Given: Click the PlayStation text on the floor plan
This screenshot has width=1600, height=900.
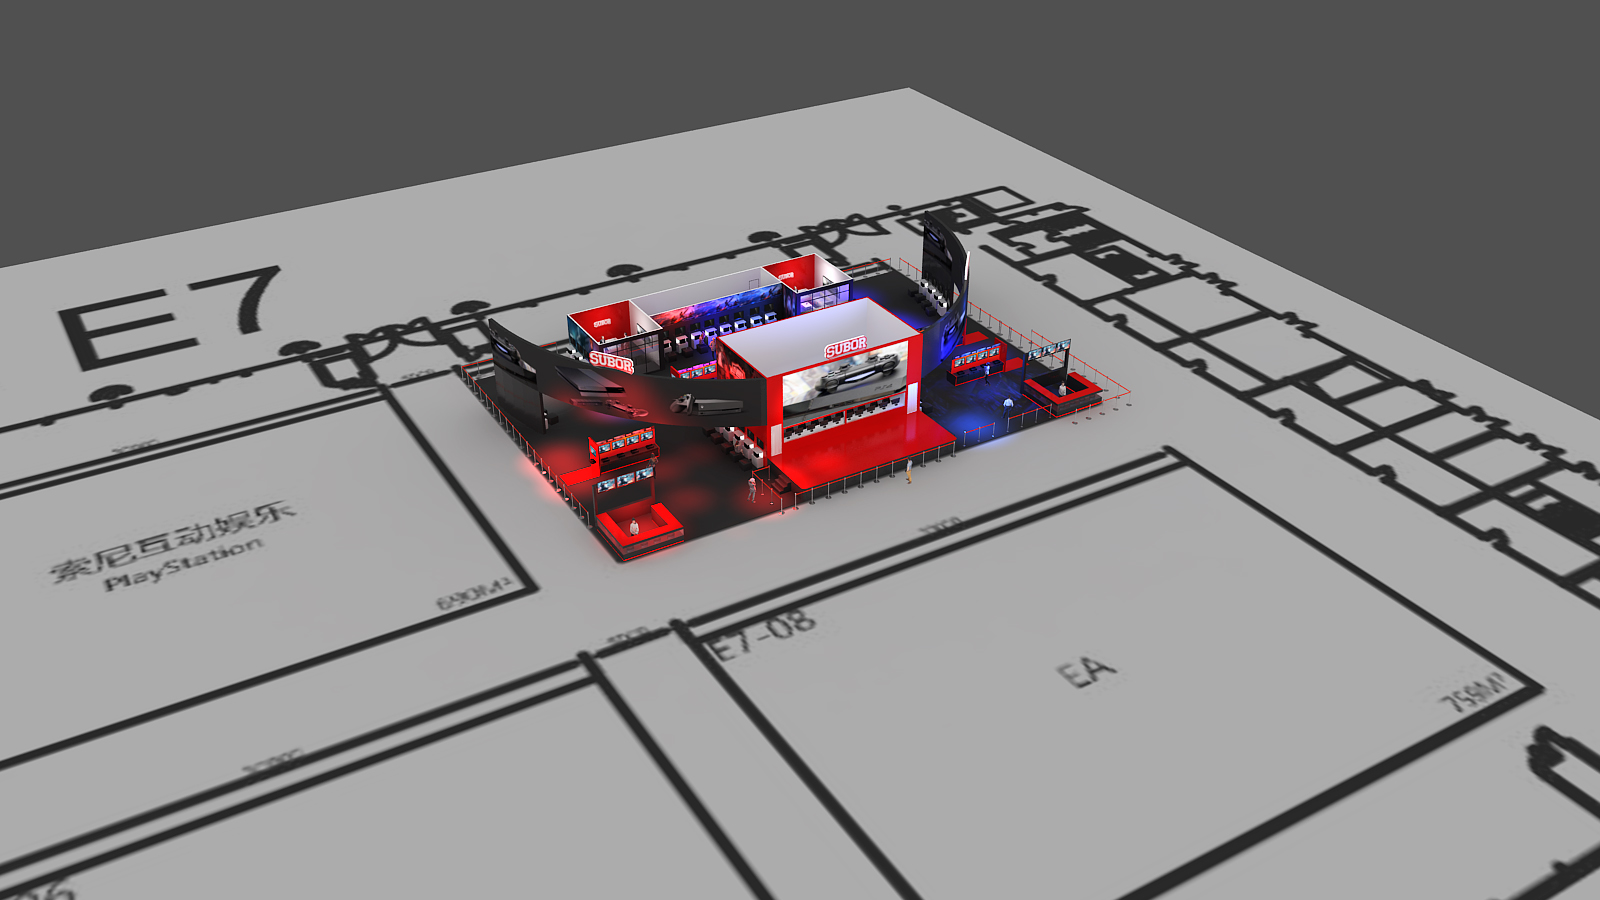Looking at the screenshot, I should (184, 564).
